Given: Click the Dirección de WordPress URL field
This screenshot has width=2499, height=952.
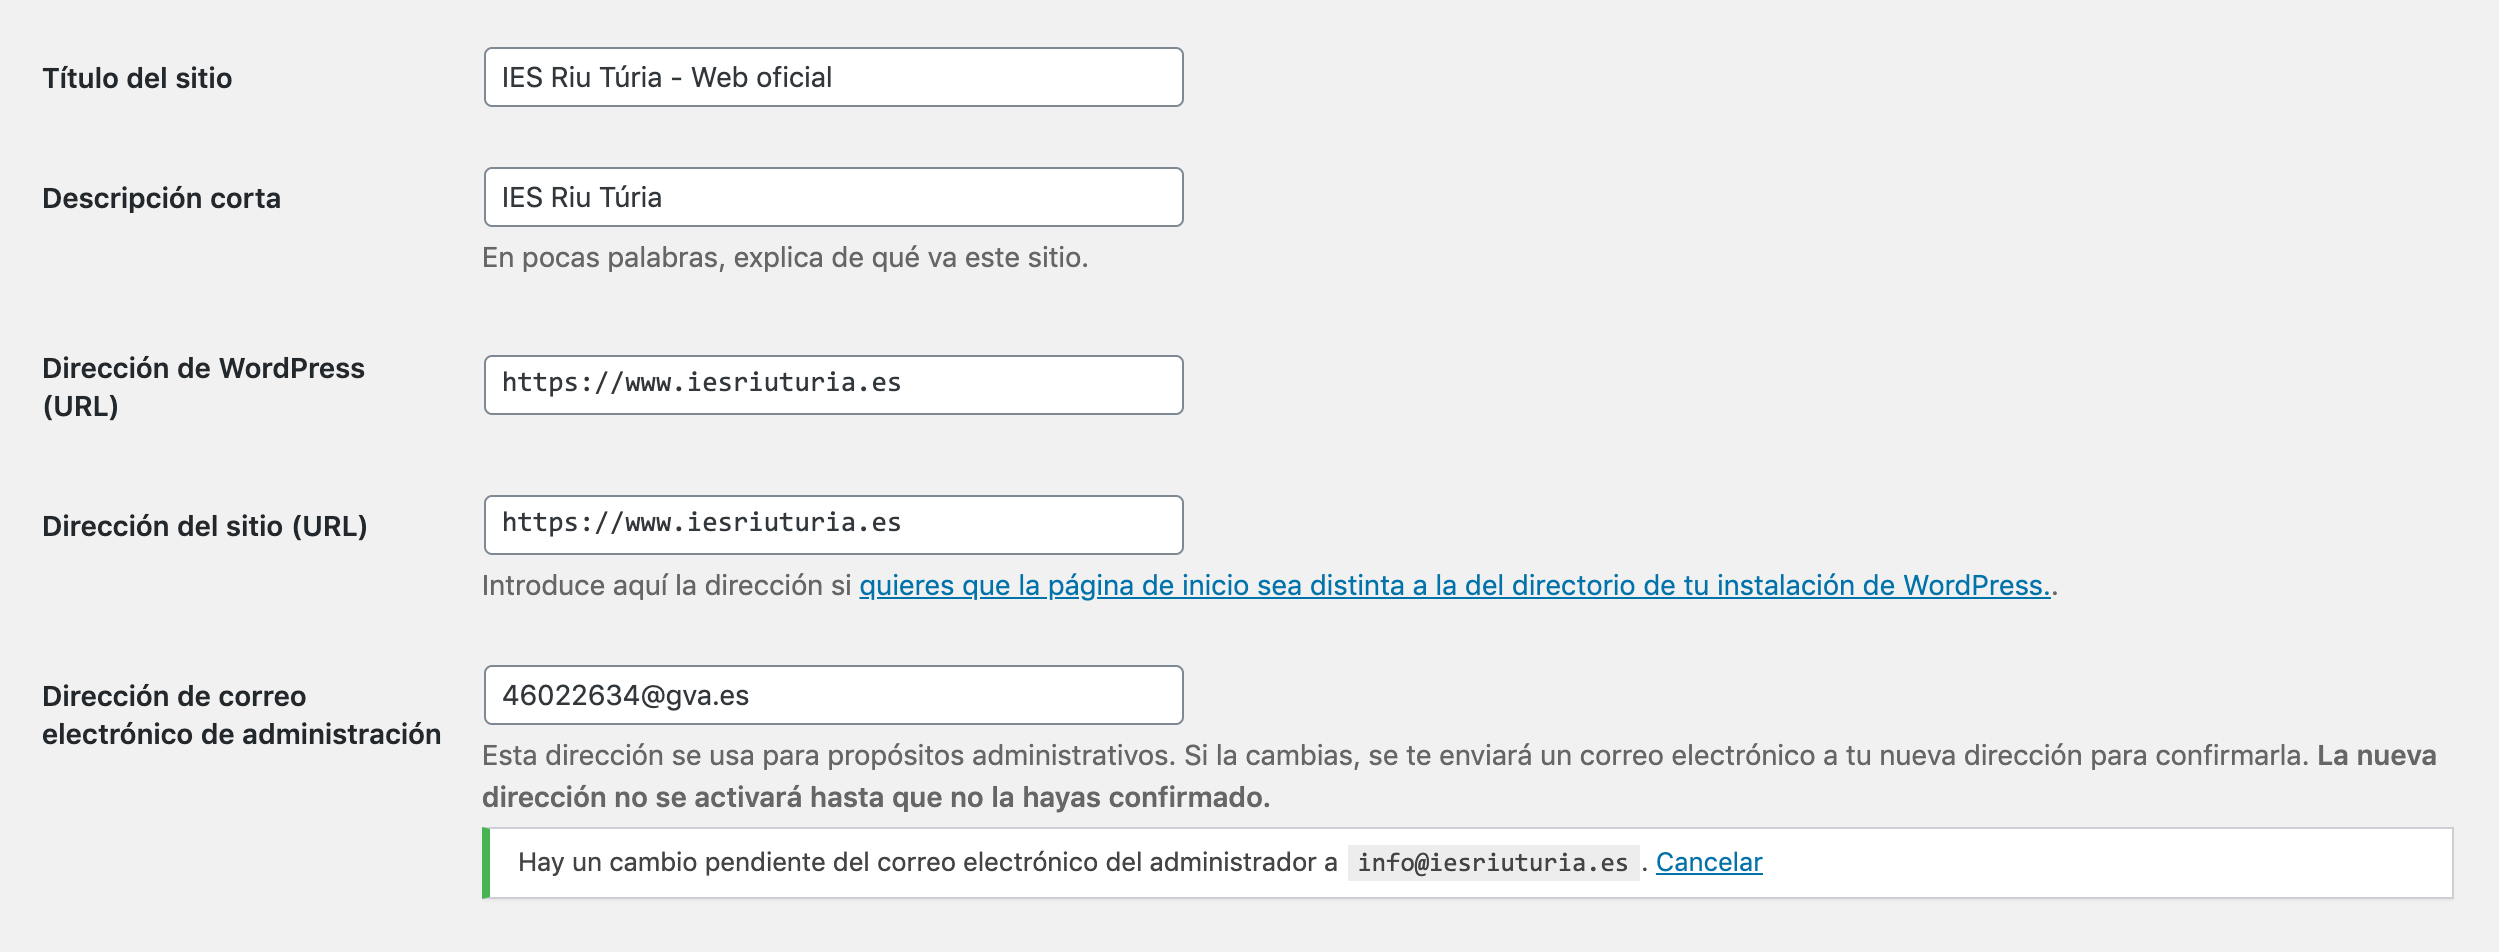Looking at the screenshot, I should (x=833, y=385).
